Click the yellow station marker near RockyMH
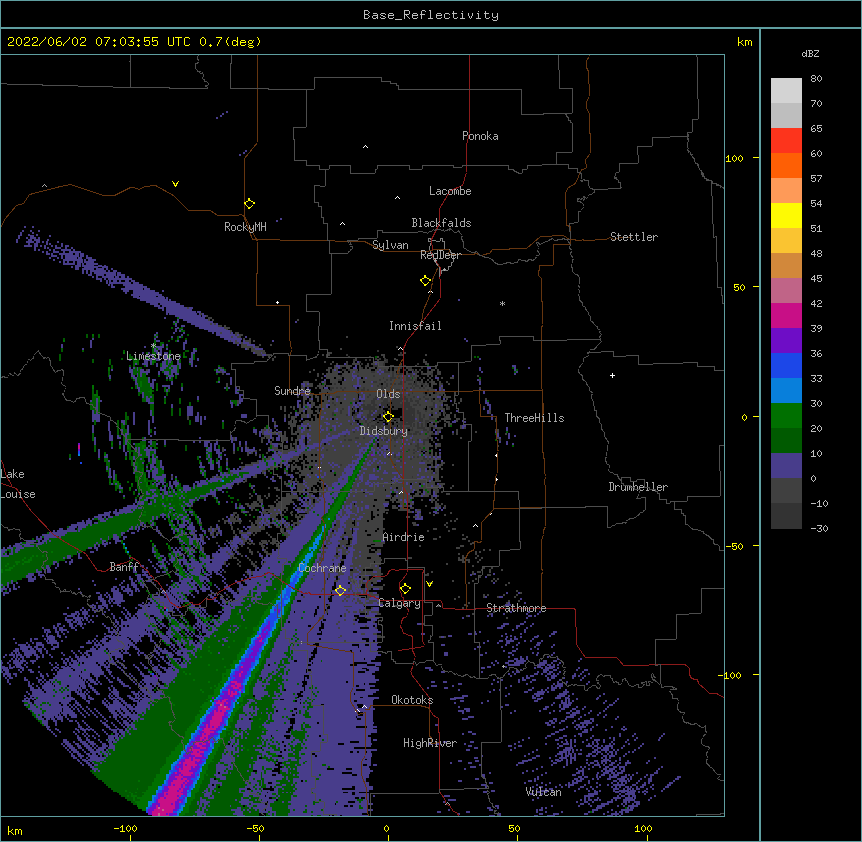 tap(249, 204)
